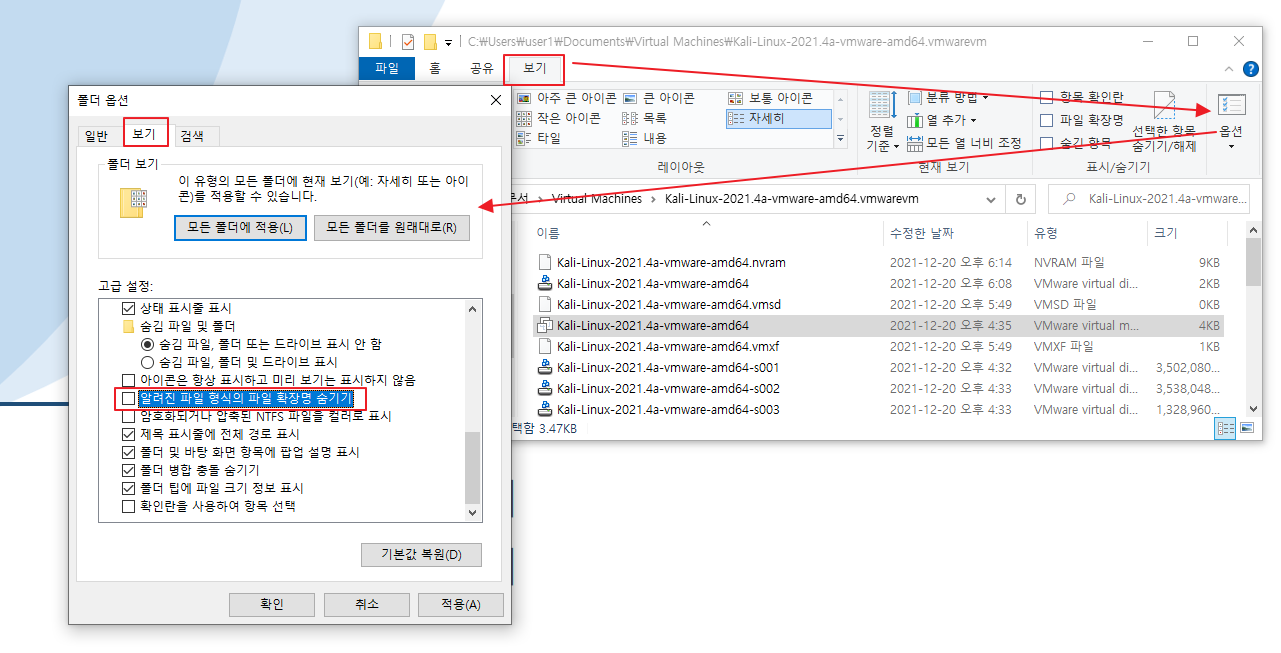Viewport: 1281px width, 653px height.
Task: Expand breadcrumb arrow after Virtual Machines
Action: pos(653,199)
